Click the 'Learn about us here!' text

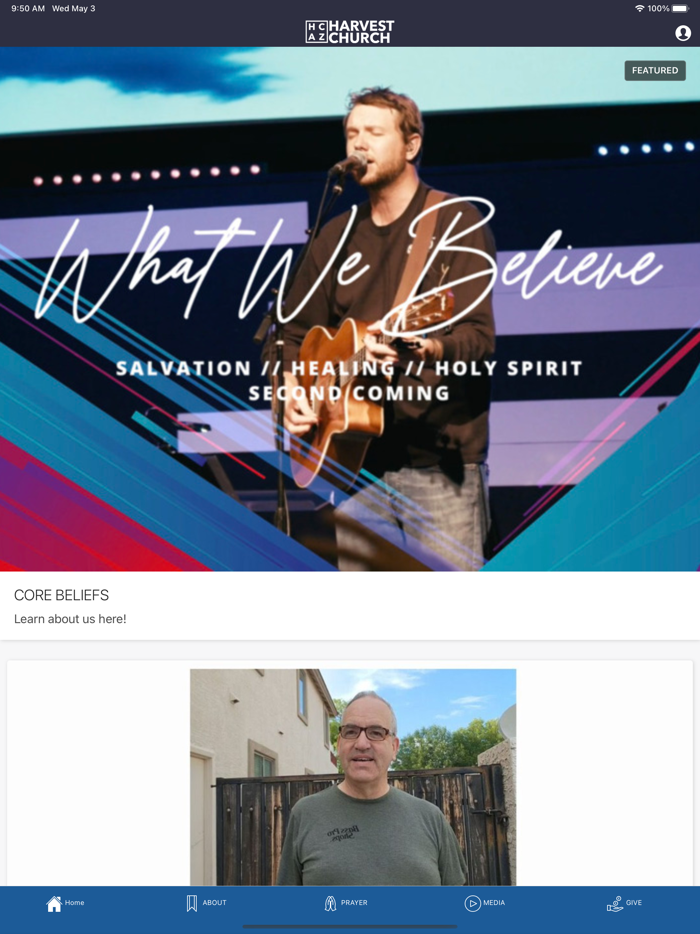click(x=70, y=619)
